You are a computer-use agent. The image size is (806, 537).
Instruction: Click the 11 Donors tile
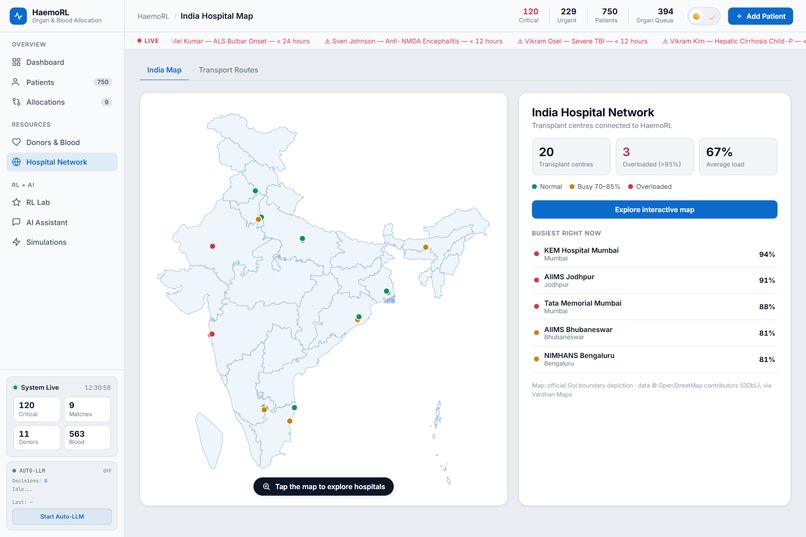tap(37, 437)
